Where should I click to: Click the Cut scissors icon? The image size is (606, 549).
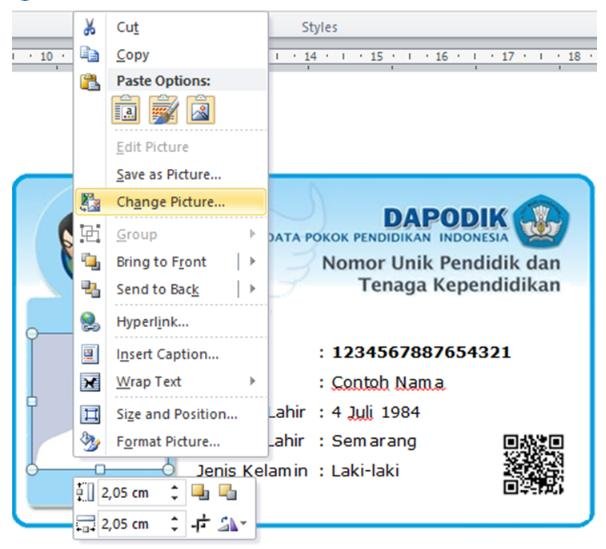[x=90, y=27]
